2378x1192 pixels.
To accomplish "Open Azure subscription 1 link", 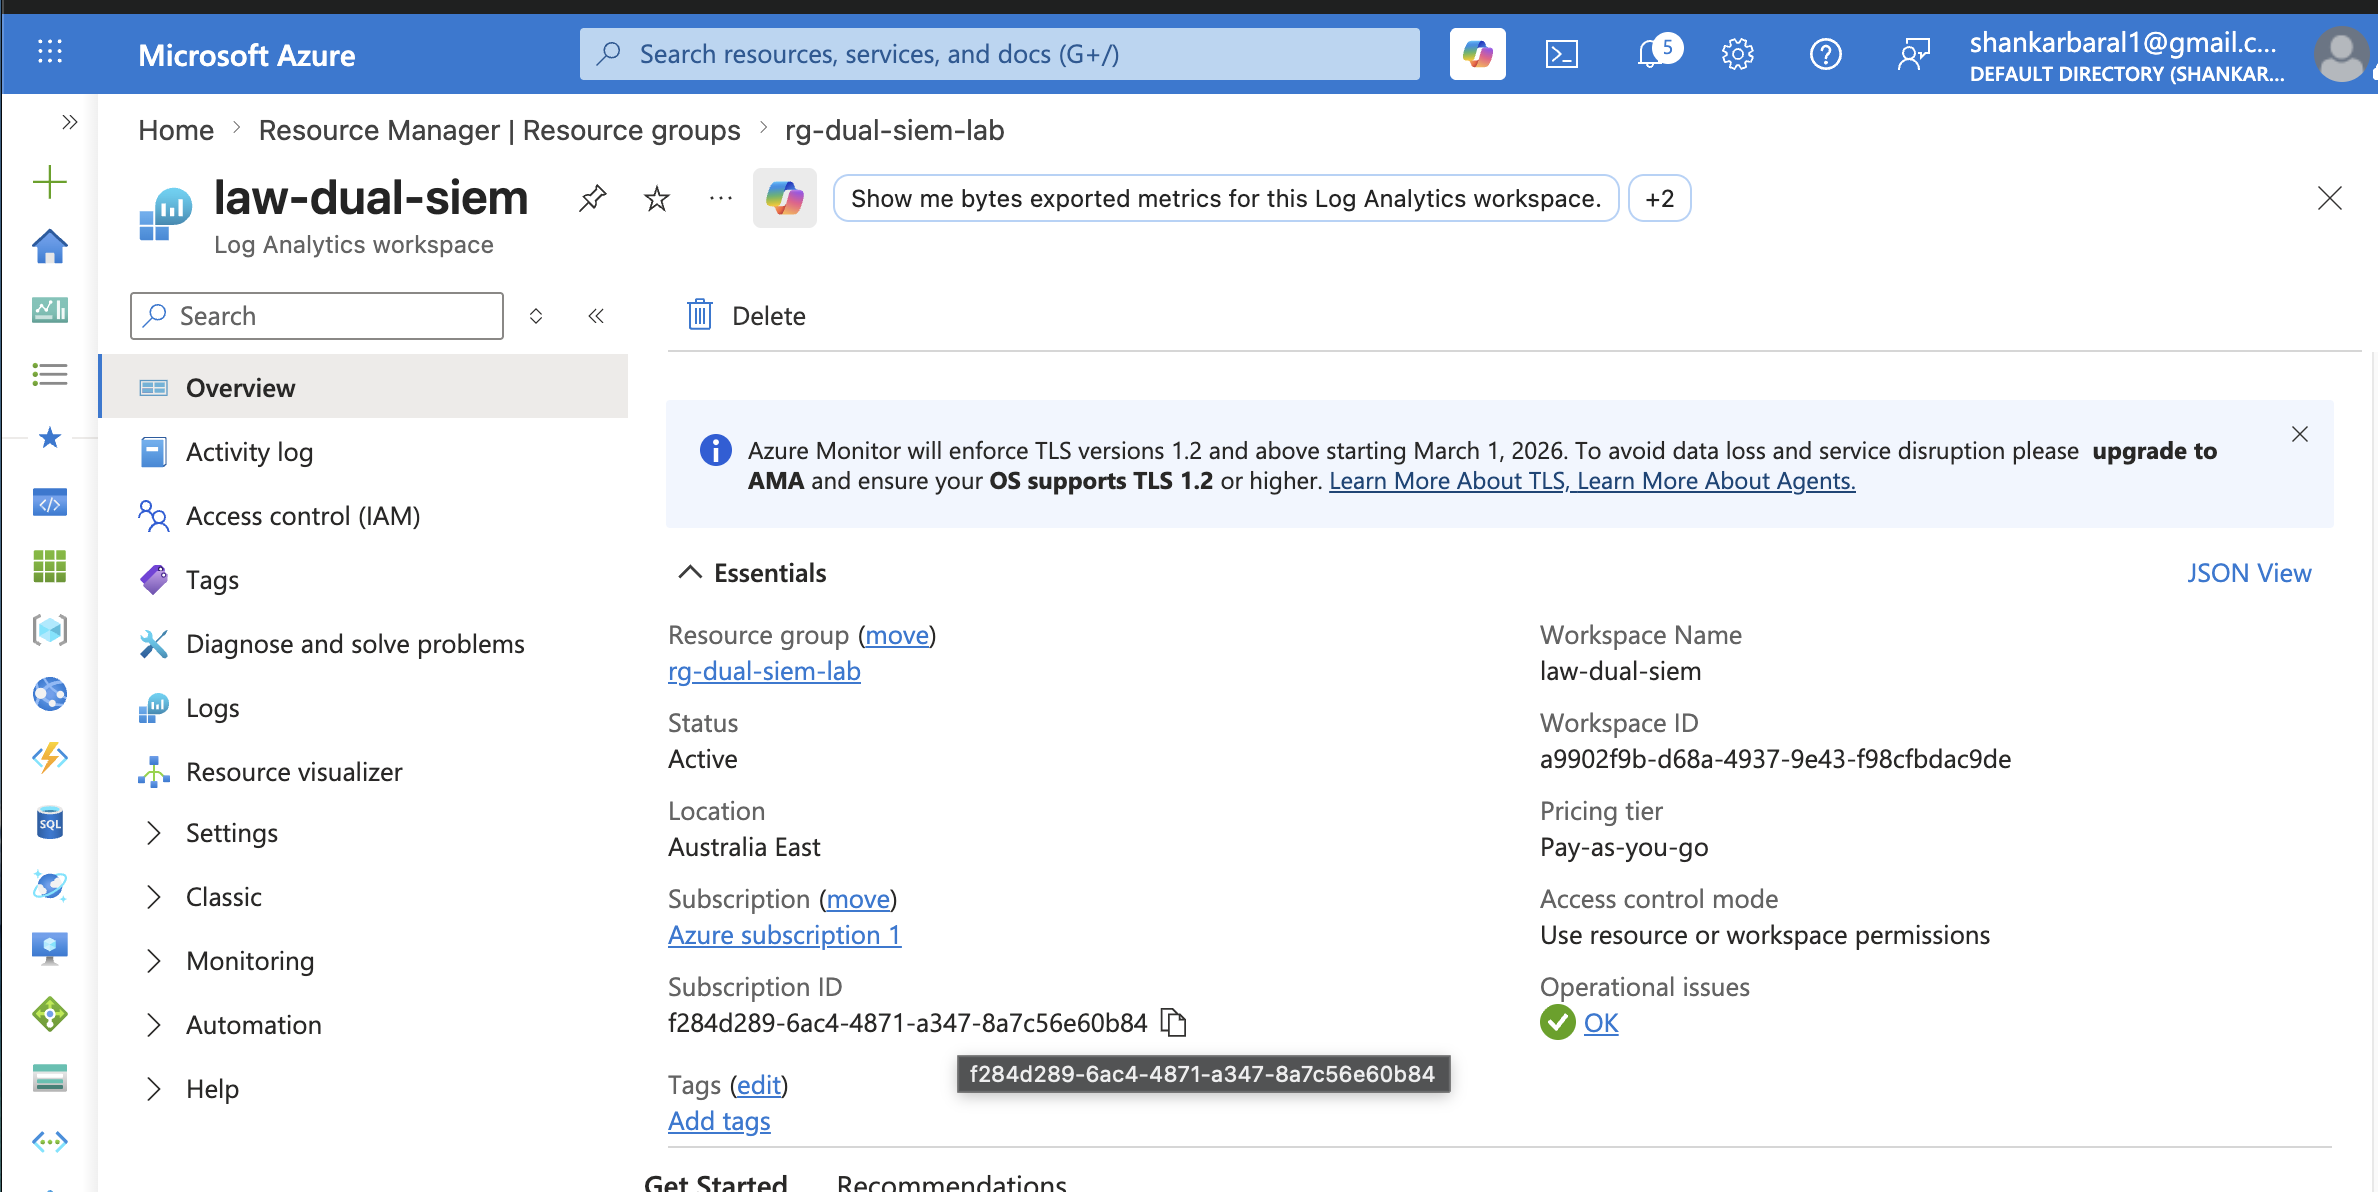I will (x=784, y=935).
